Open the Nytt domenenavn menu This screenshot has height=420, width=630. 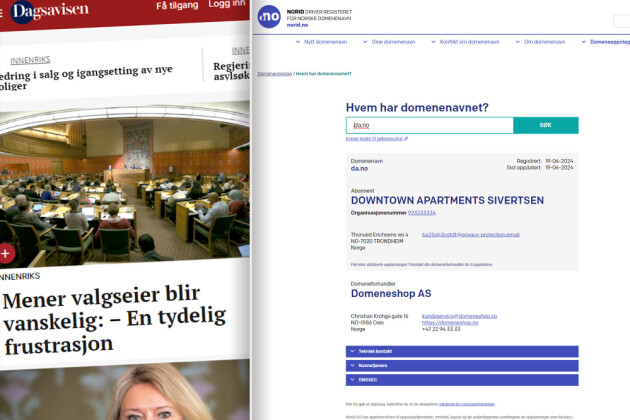coord(321,42)
